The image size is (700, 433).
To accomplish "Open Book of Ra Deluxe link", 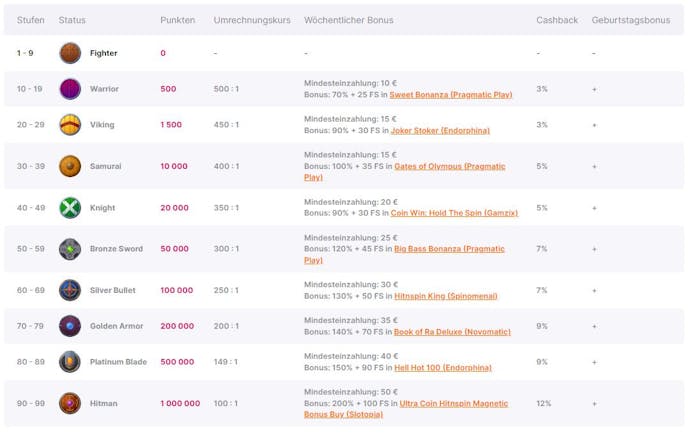I will (x=452, y=332).
